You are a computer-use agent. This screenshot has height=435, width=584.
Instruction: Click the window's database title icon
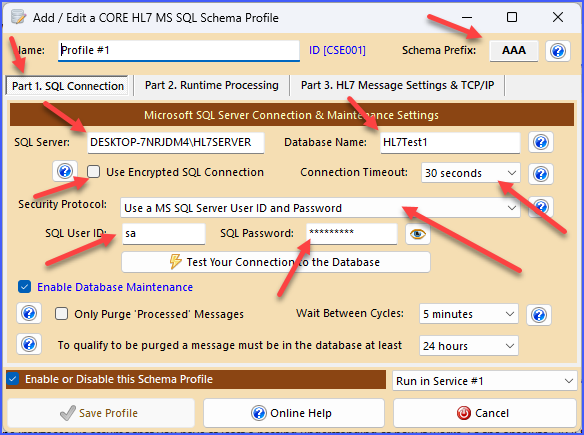(x=18, y=17)
